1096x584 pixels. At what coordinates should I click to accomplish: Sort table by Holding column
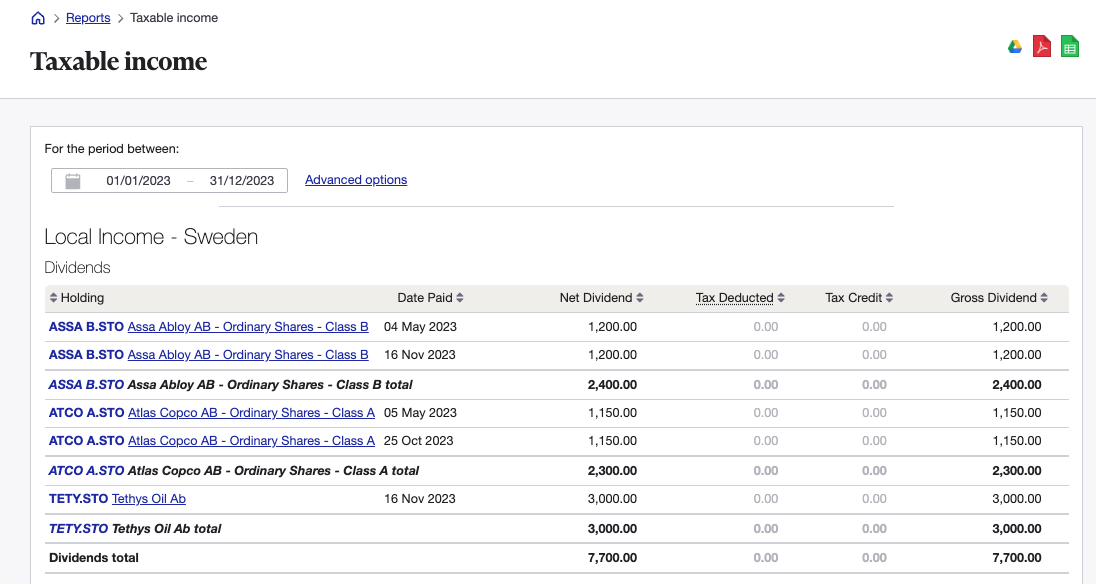[77, 298]
